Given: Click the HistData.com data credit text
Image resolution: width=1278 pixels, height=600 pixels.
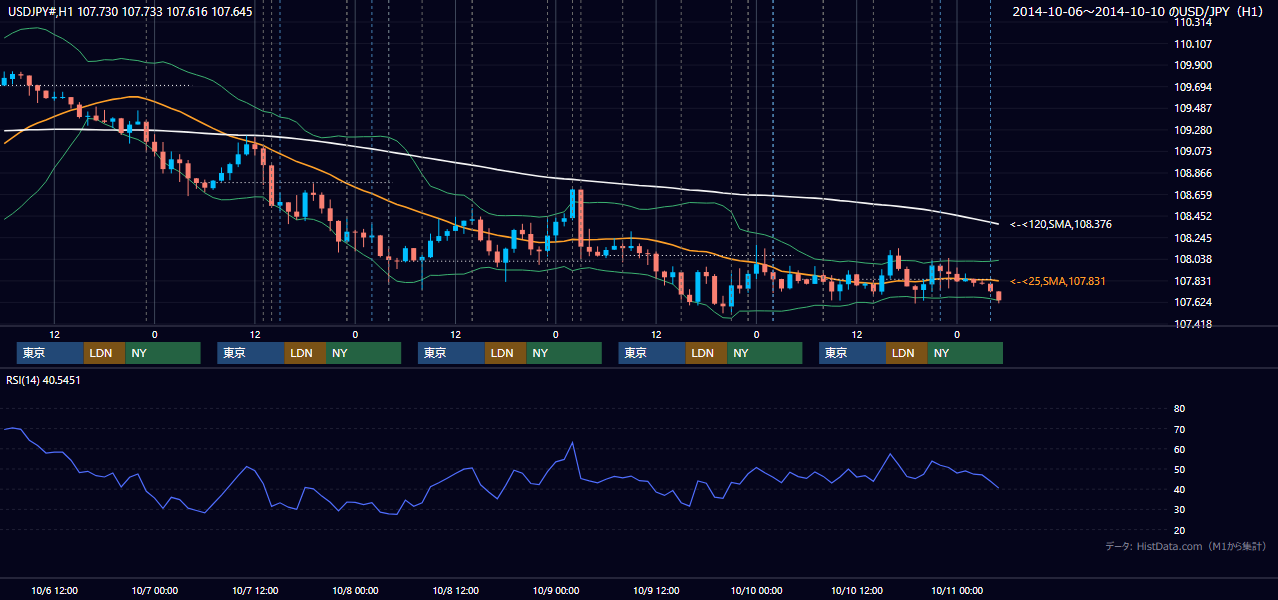Looking at the screenshot, I should 1186,546.
